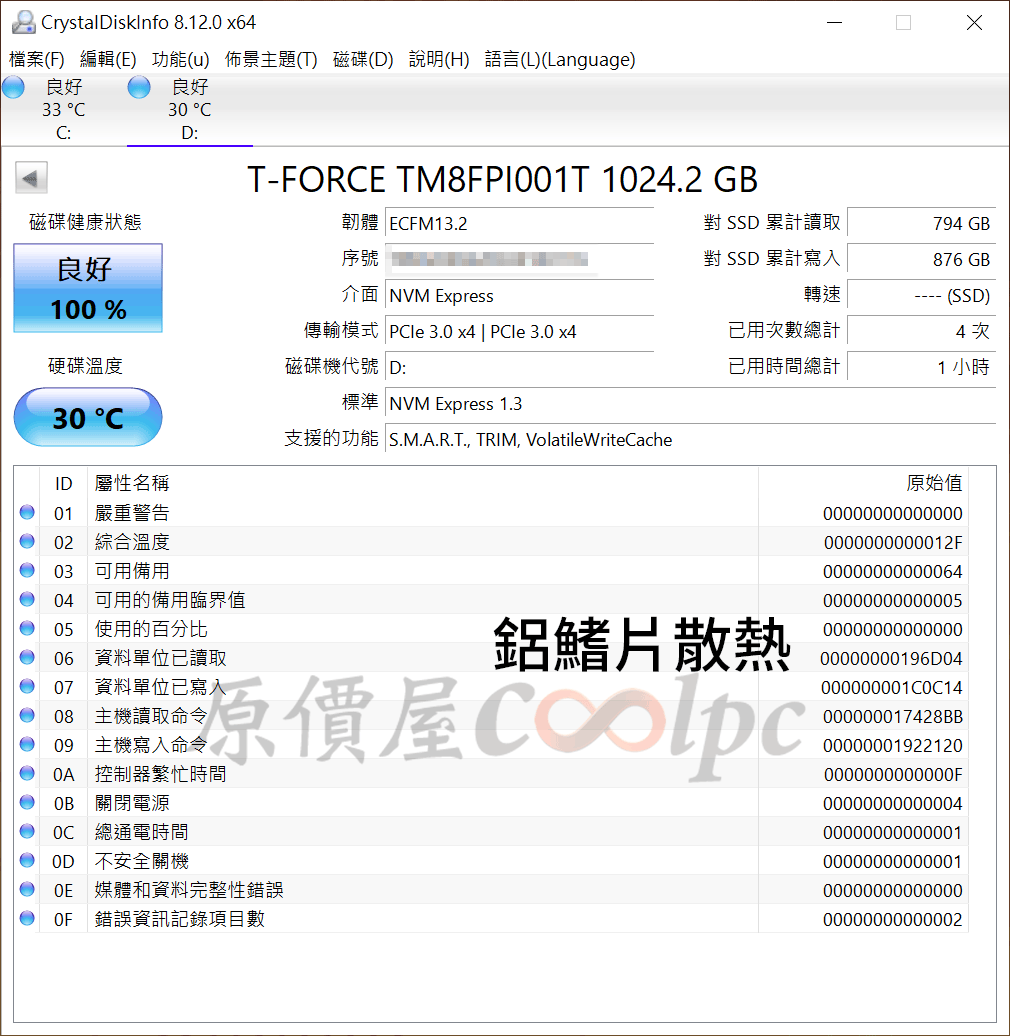Click the CrystalDiskInfo app icon in title bar
1010x1036 pixels.
[x=24, y=22]
